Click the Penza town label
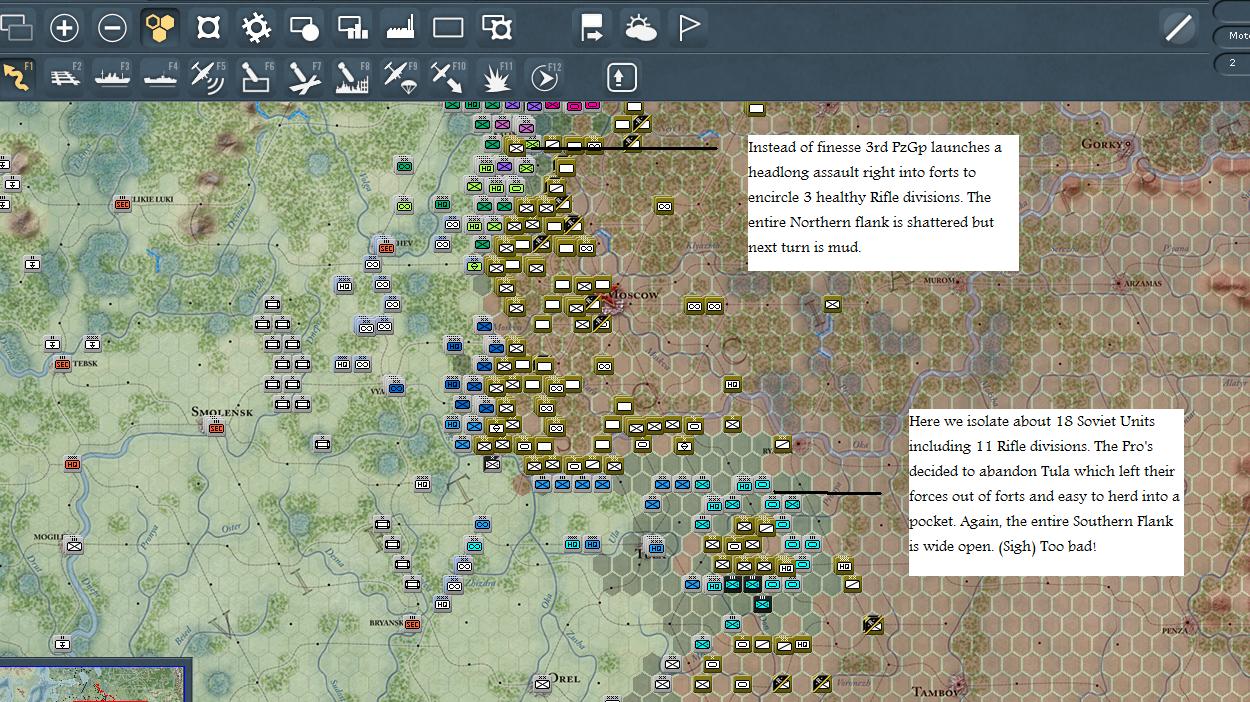The image size is (1250, 702). 1175,630
